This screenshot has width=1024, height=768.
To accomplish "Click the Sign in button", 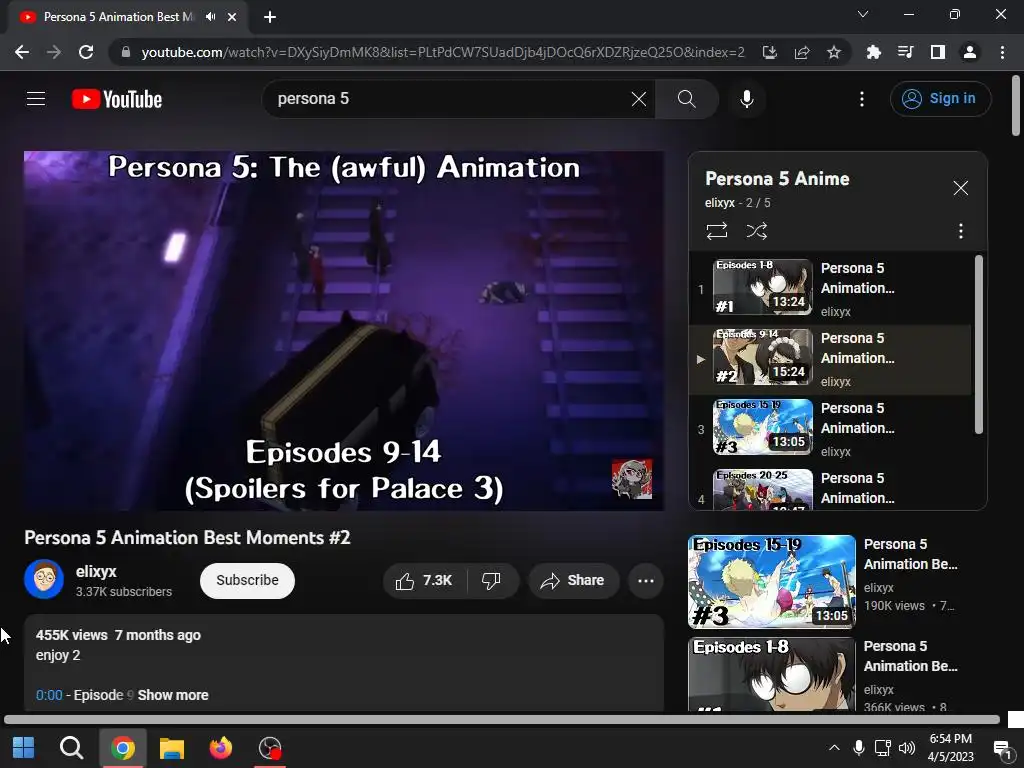I will point(940,99).
